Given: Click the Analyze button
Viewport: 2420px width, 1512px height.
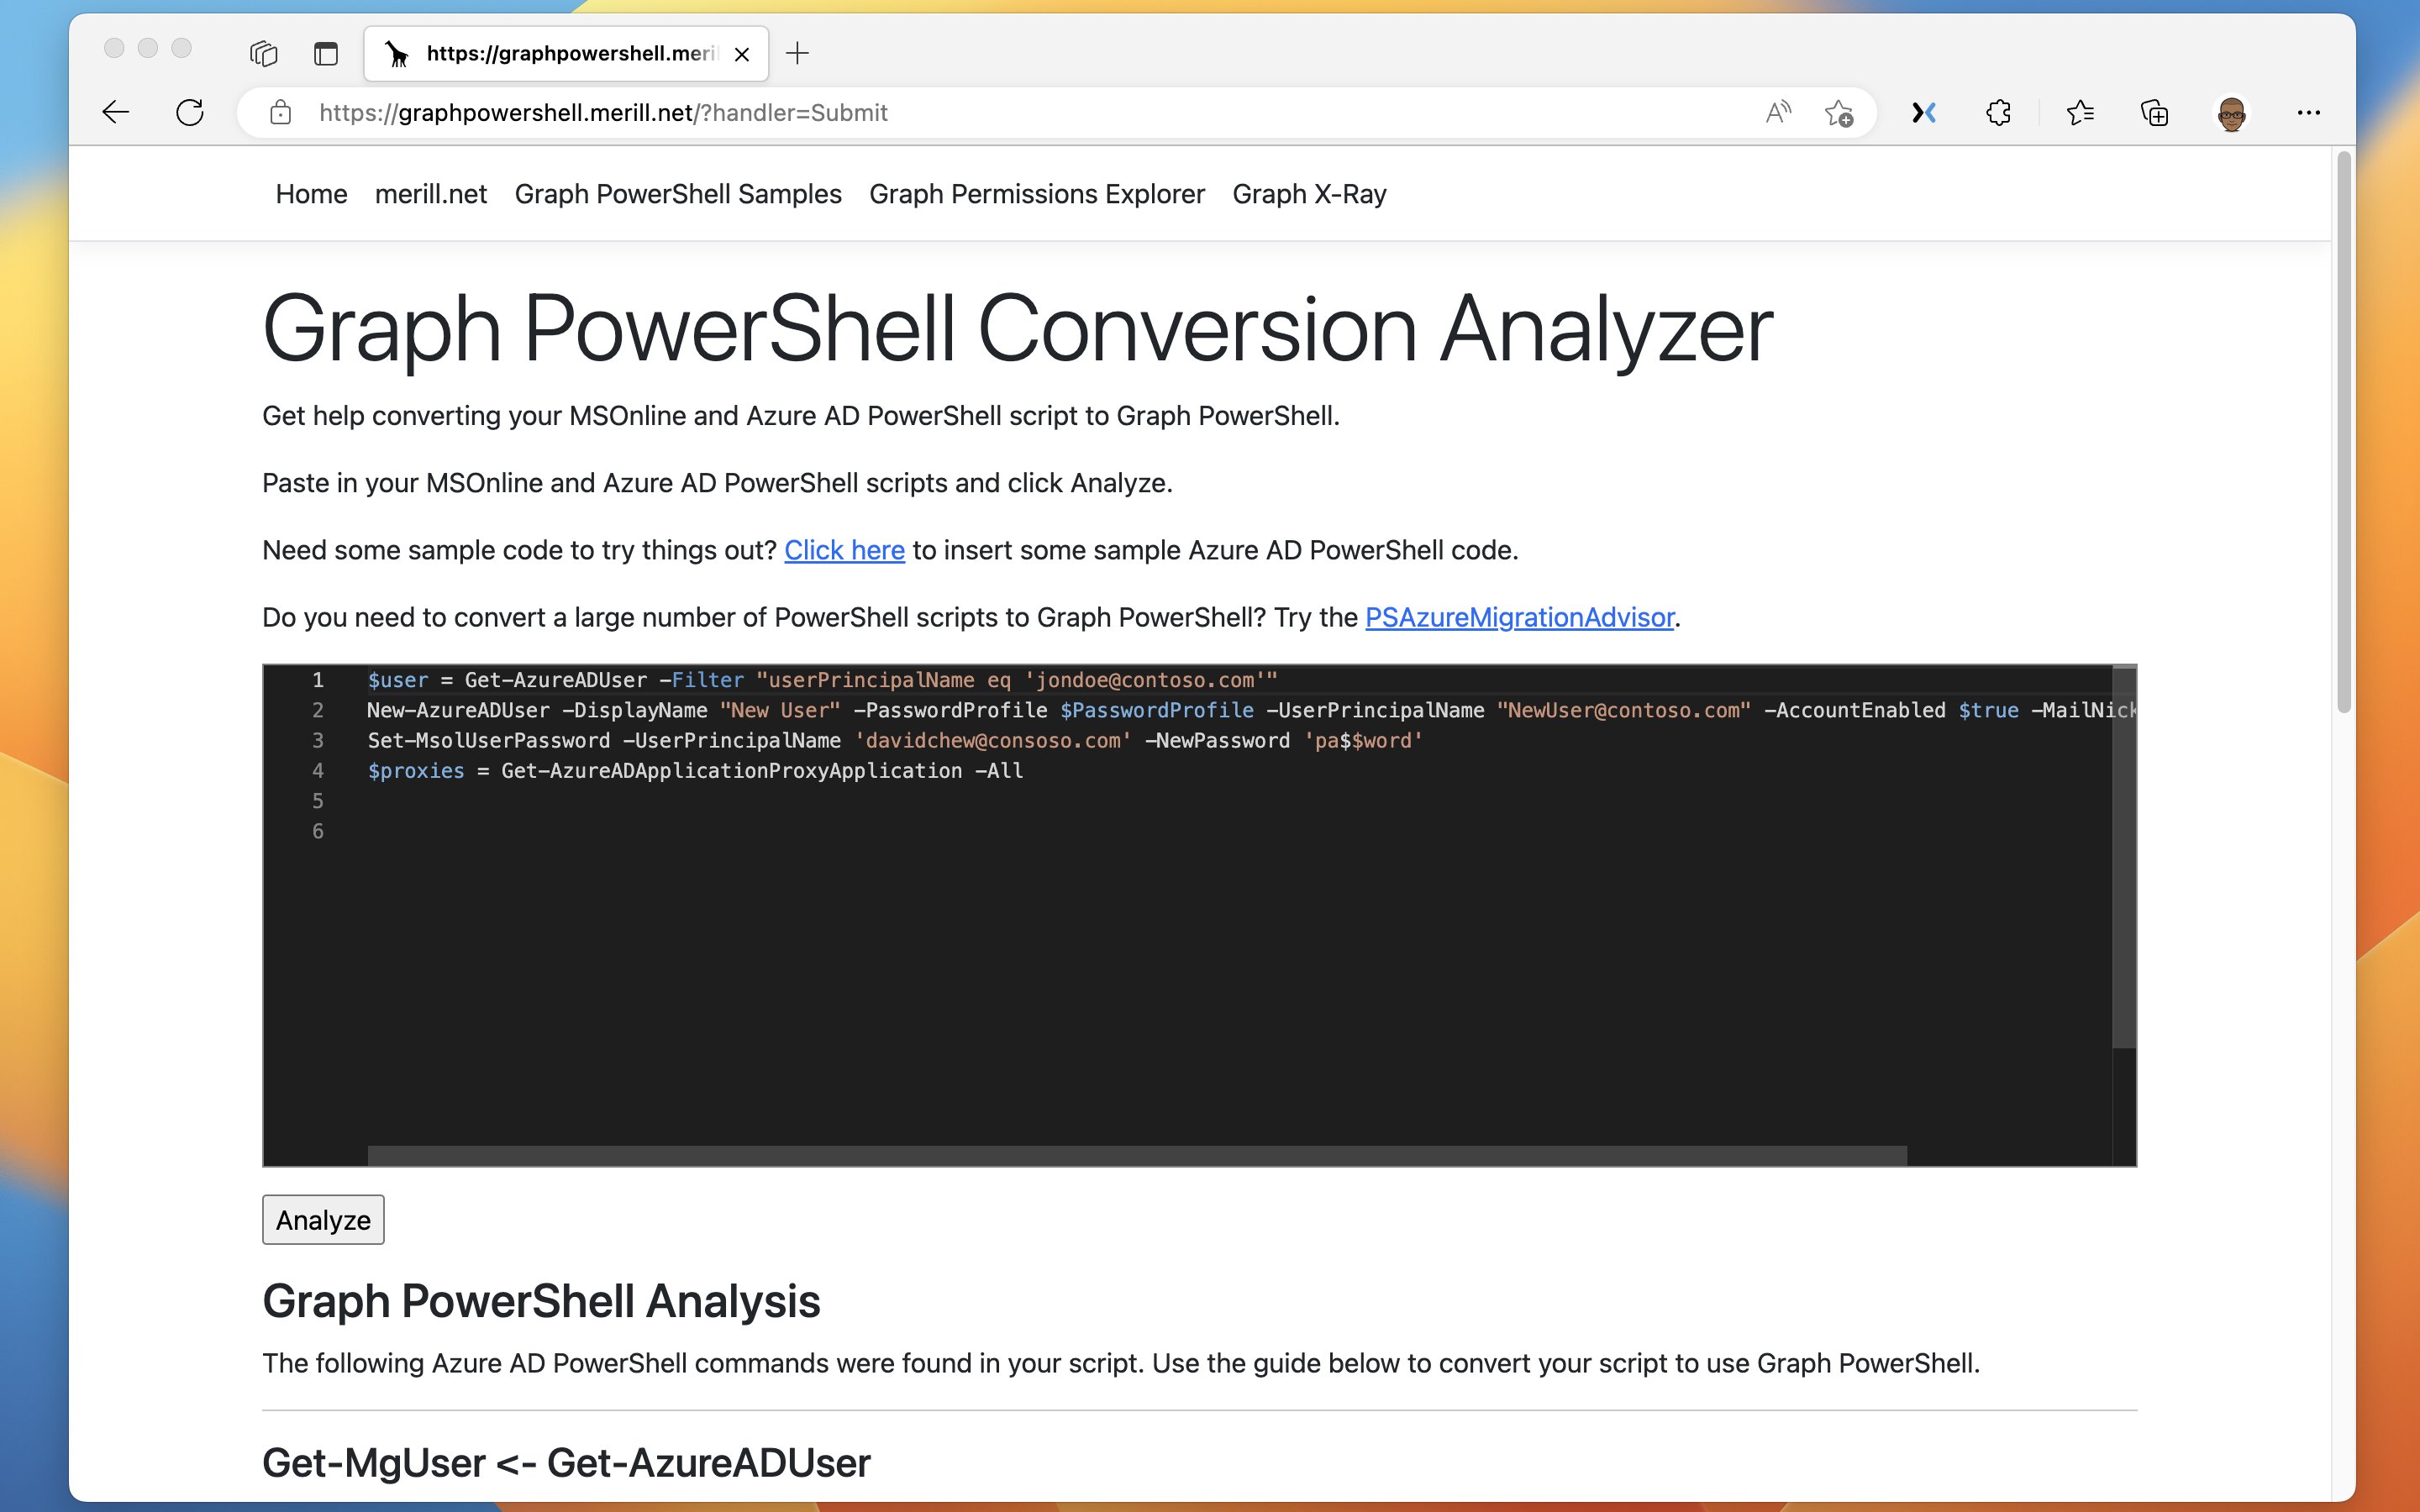Looking at the screenshot, I should pyautogui.click(x=323, y=1220).
